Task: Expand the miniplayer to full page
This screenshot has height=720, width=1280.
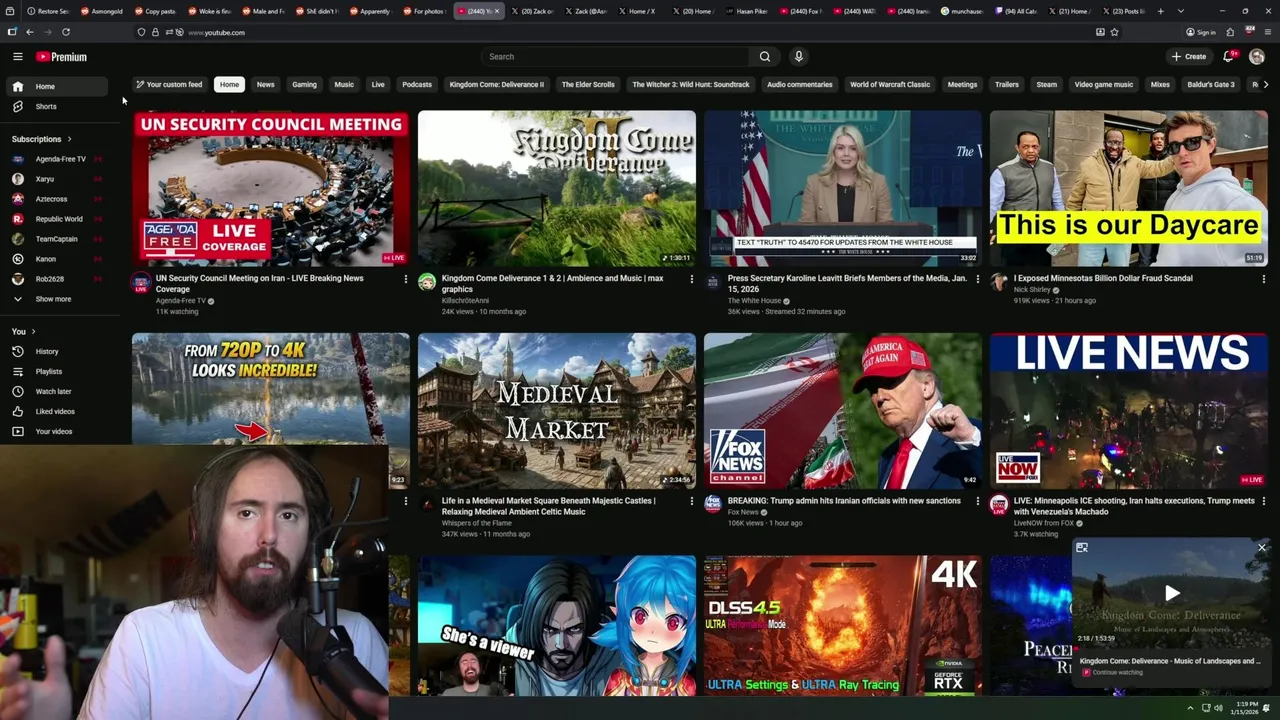Action: (1081, 547)
